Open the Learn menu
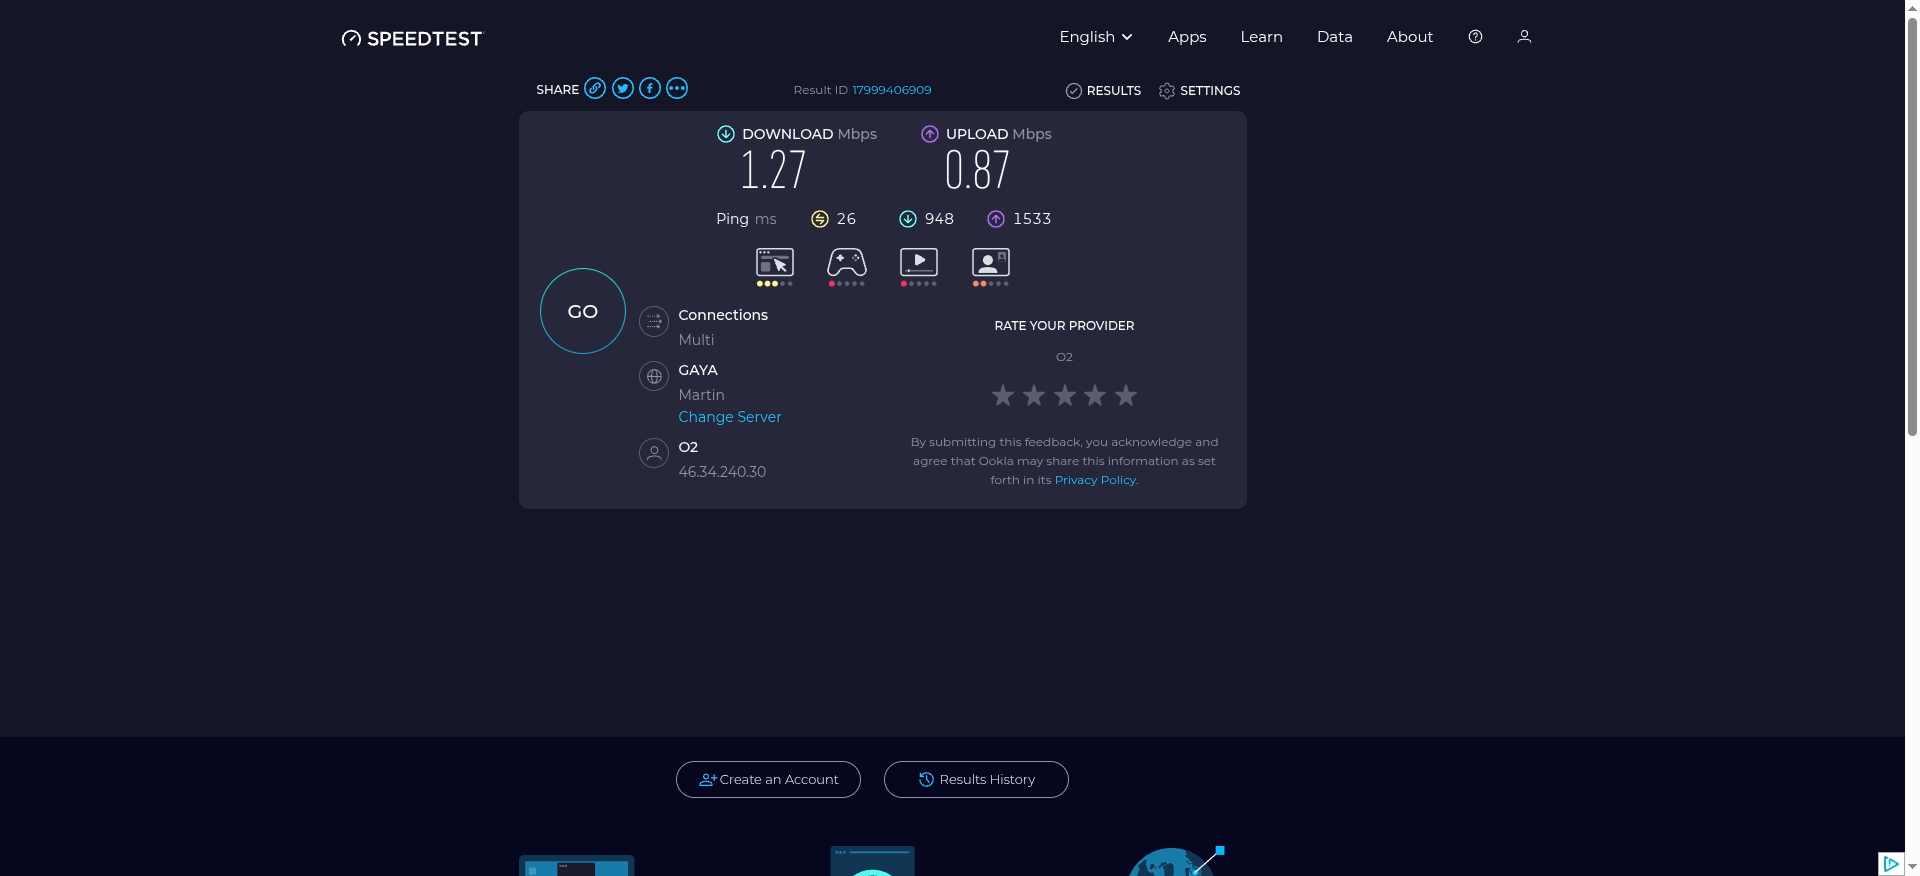Screen dimensions: 1920x876 1261,36
